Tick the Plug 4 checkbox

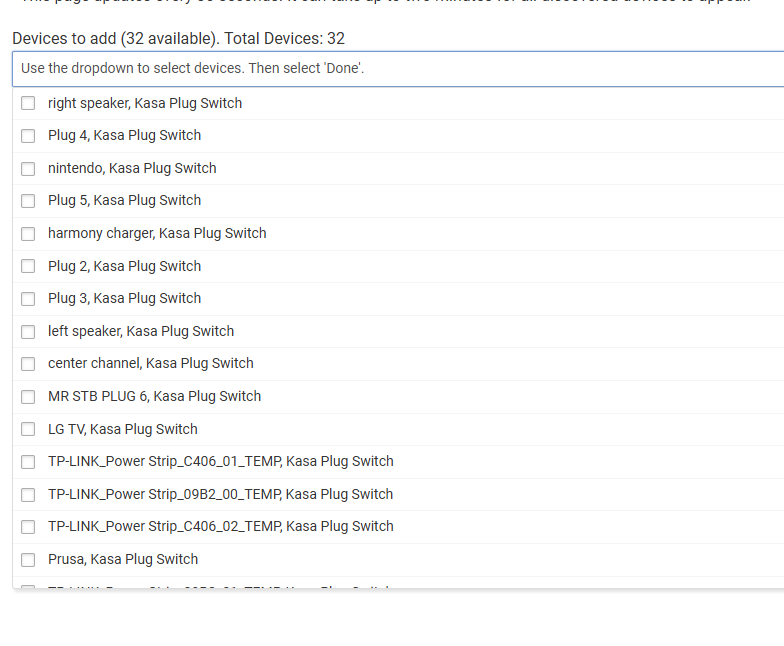(x=28, y=136)
